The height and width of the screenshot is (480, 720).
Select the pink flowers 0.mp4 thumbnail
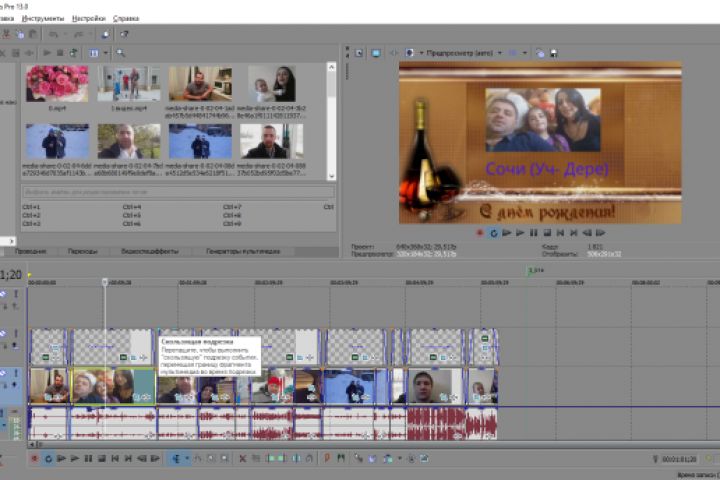57,83
